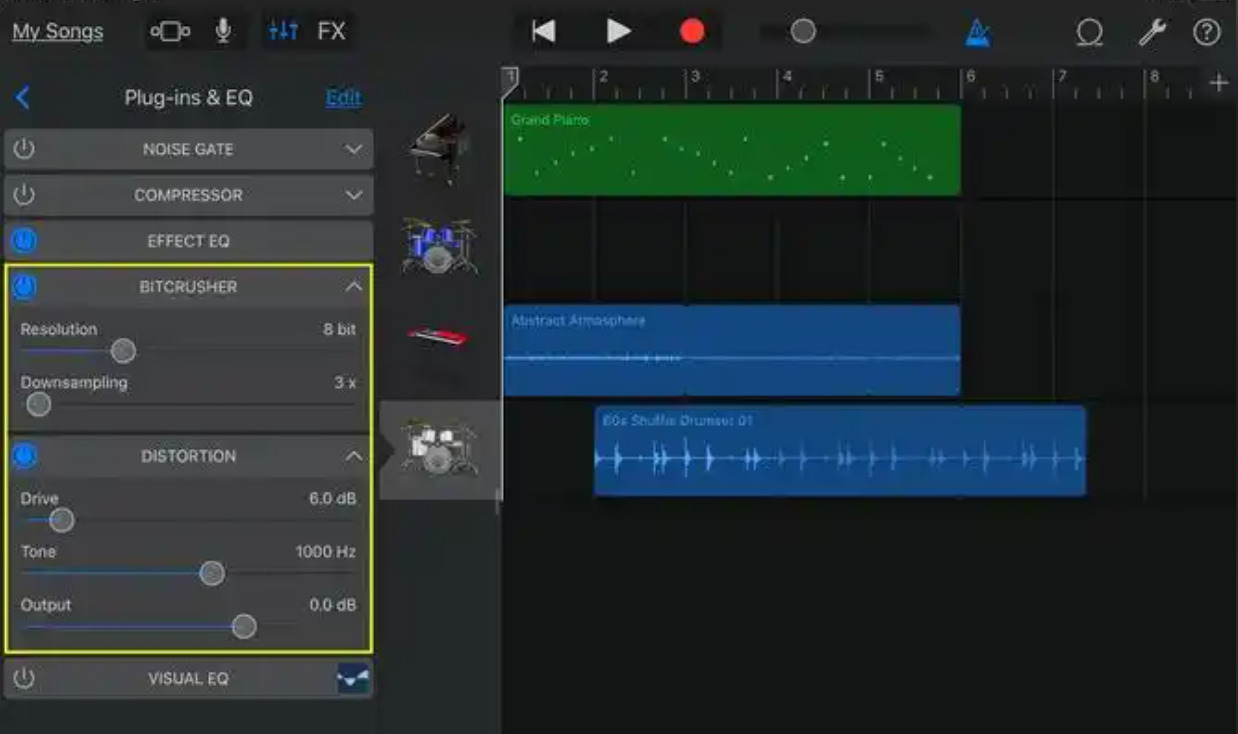Turn off the Bitcrusher power toggle
Screen dimensions: 1238x734
(24, 287)
